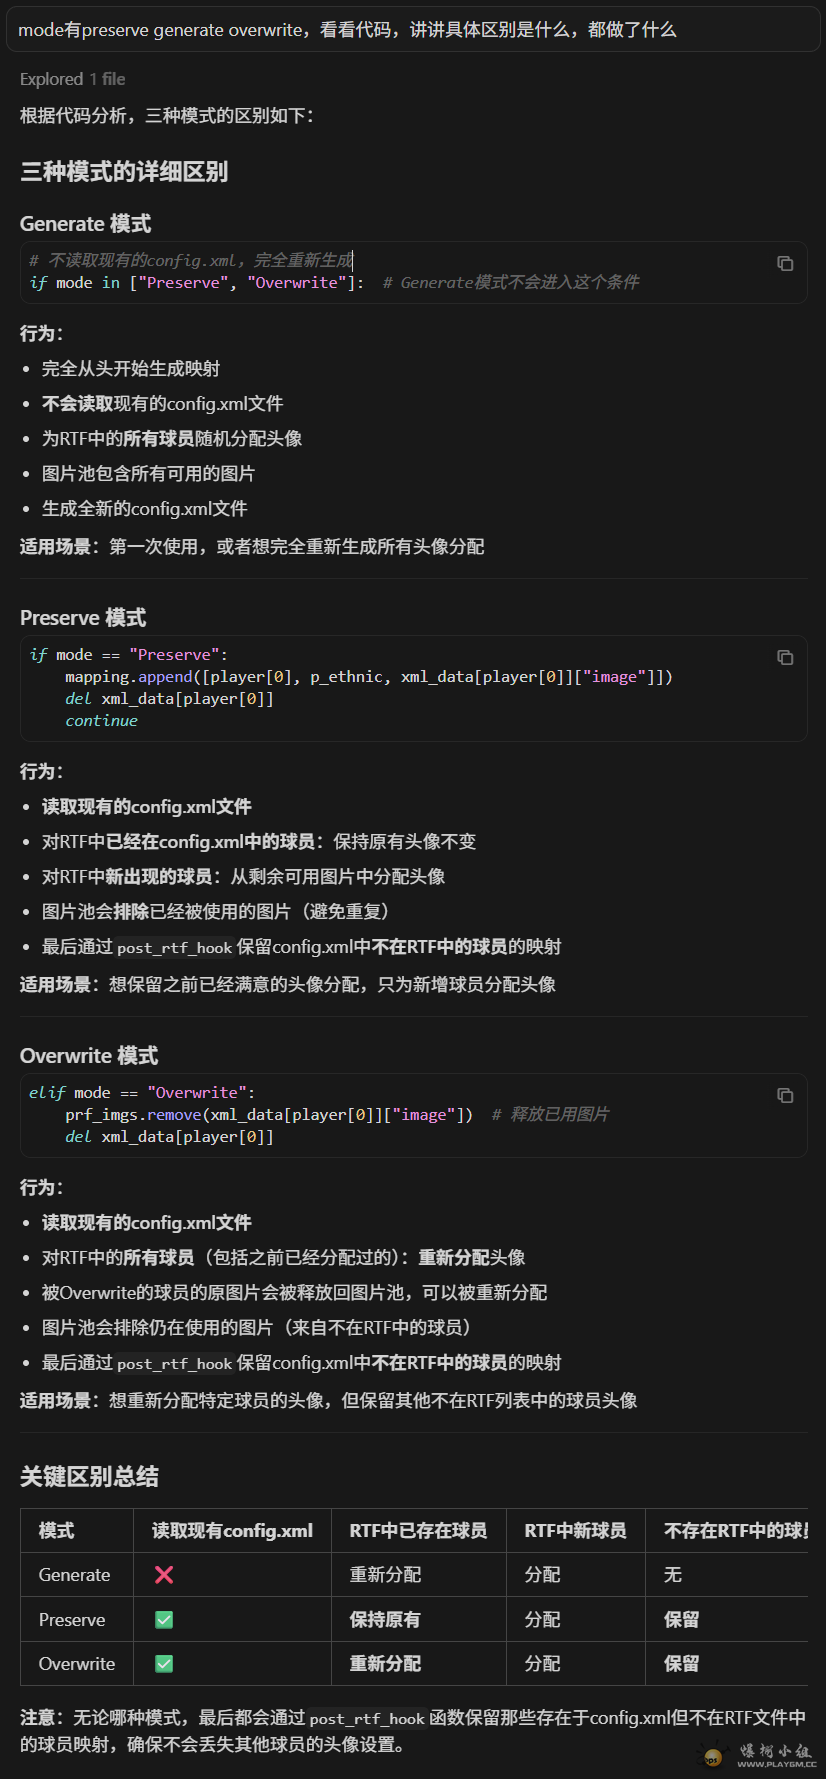Viewport: 826px width, 1779px height.
Task: Click the Generate cell in the summary table
Action: pyautogui.click(x=74, y=1575)
